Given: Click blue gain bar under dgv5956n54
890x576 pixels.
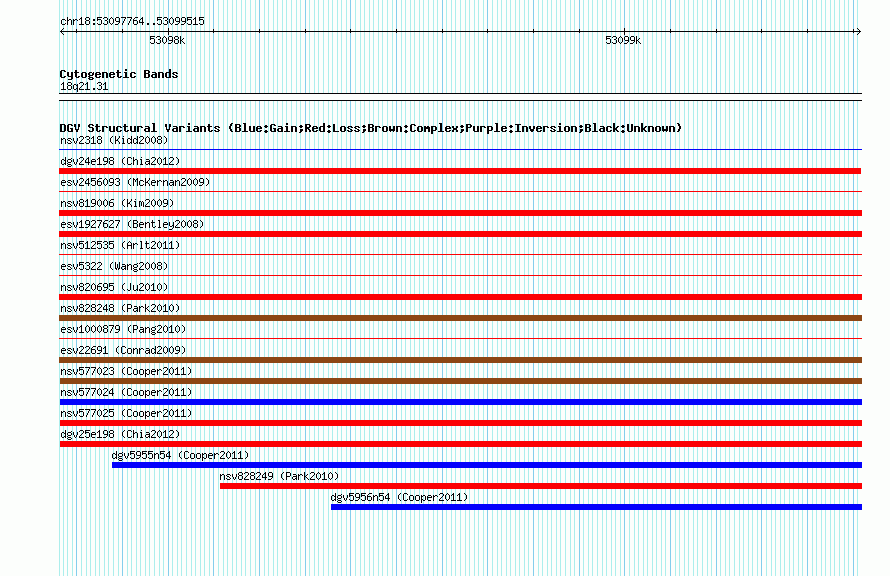Looking at the screenshot, I should coord(597,507).
